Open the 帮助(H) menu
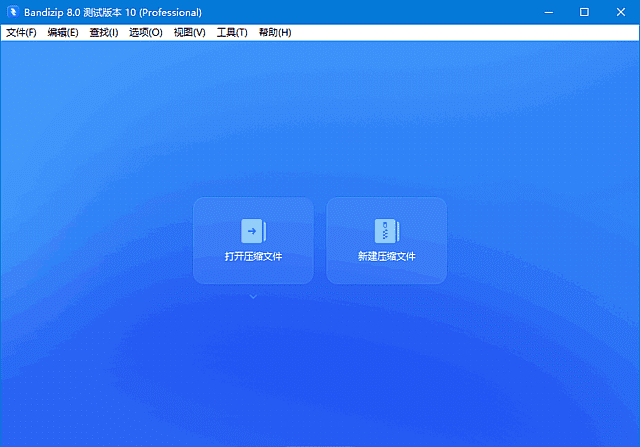The width and height of the screenshot is (640, 447). [275, 33]
